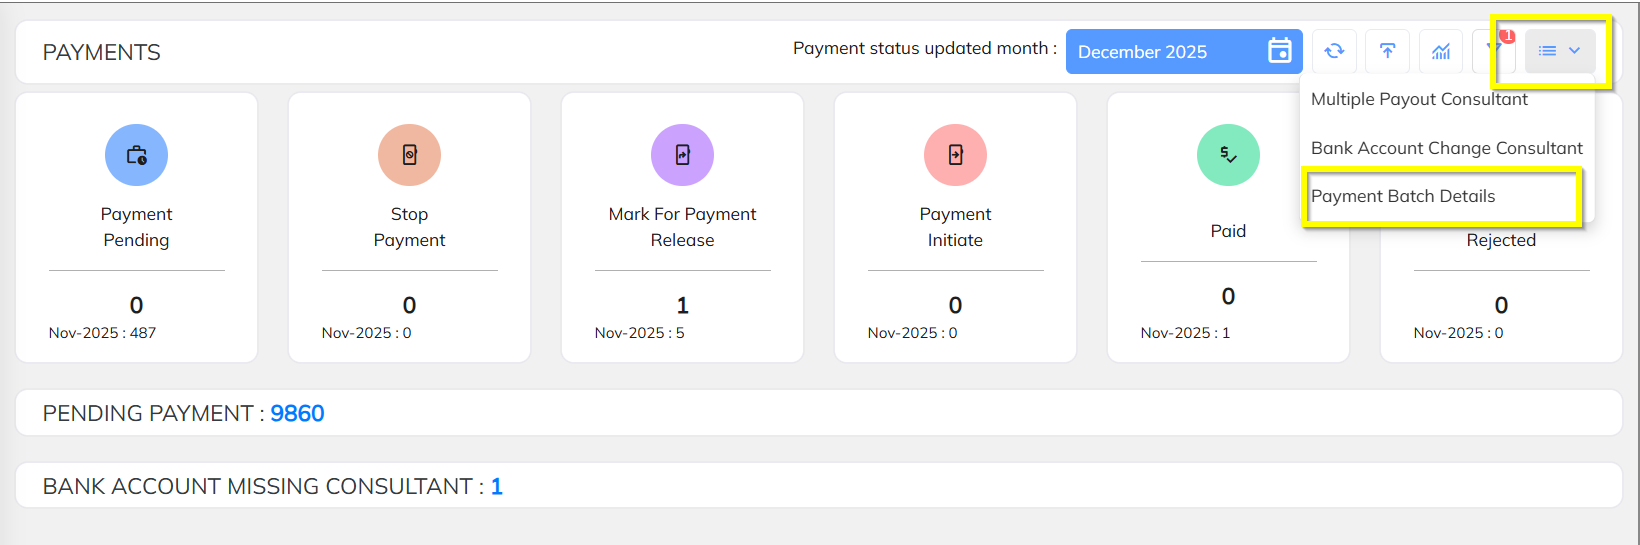Viewport: 1640px width, 545px height.
Task: Choose Bank Account Change Consultant option
Action: pos(1446,148)
